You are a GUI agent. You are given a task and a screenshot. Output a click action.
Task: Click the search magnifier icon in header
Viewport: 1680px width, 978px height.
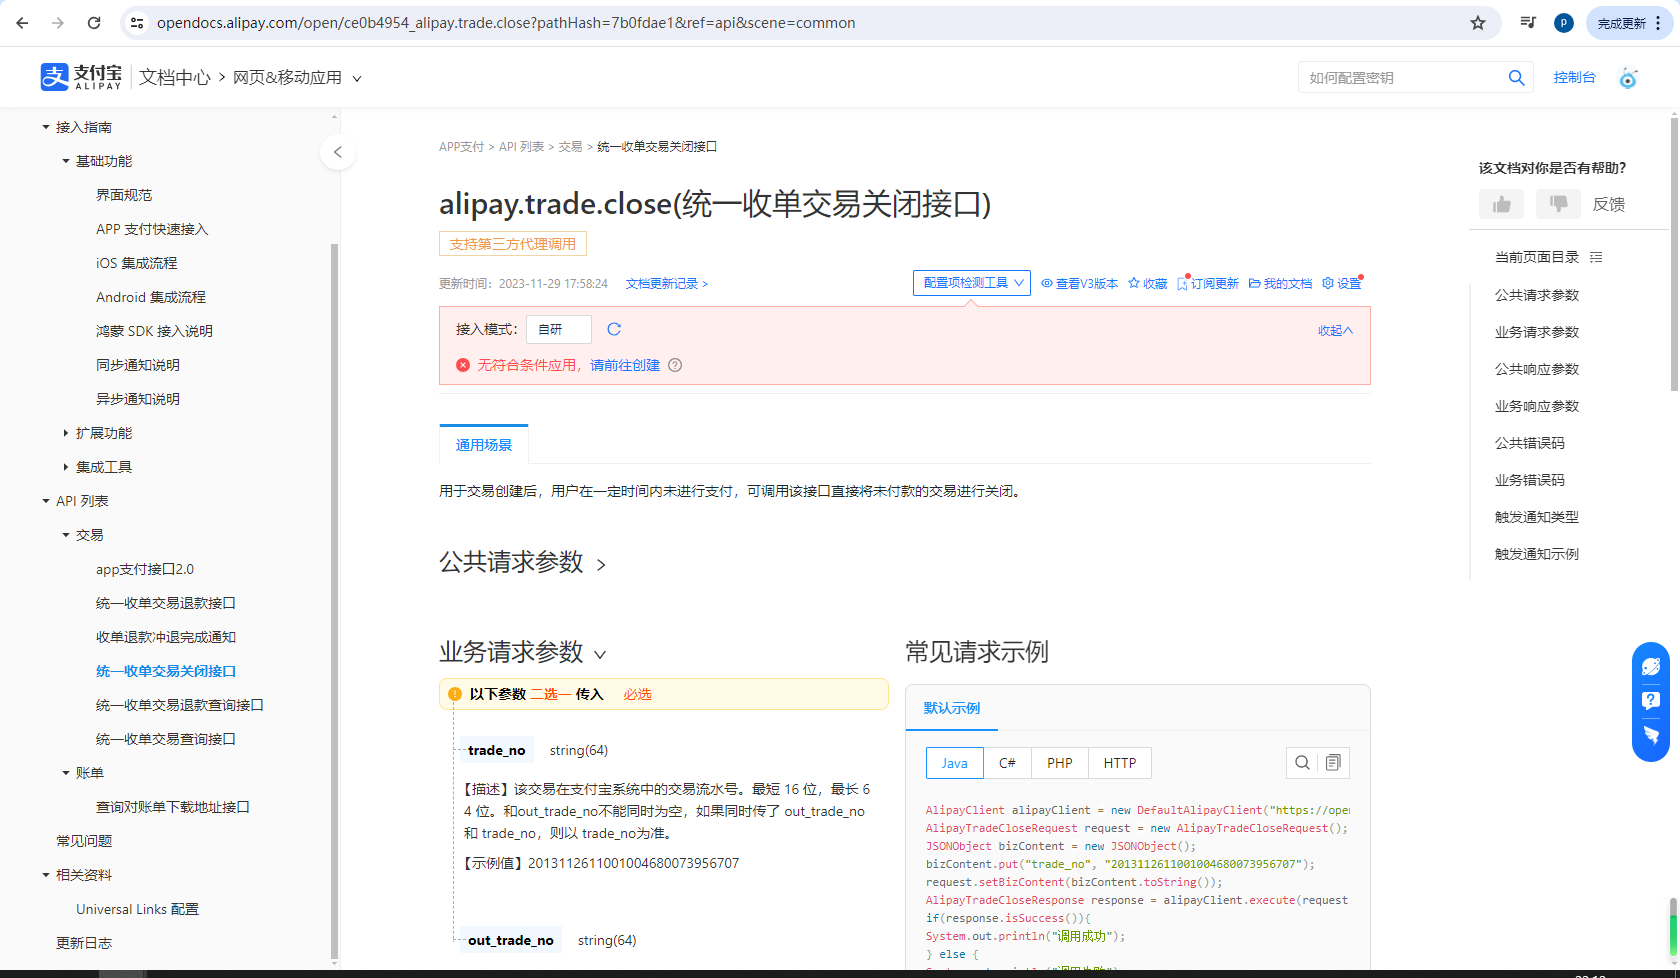(1516, 78)
